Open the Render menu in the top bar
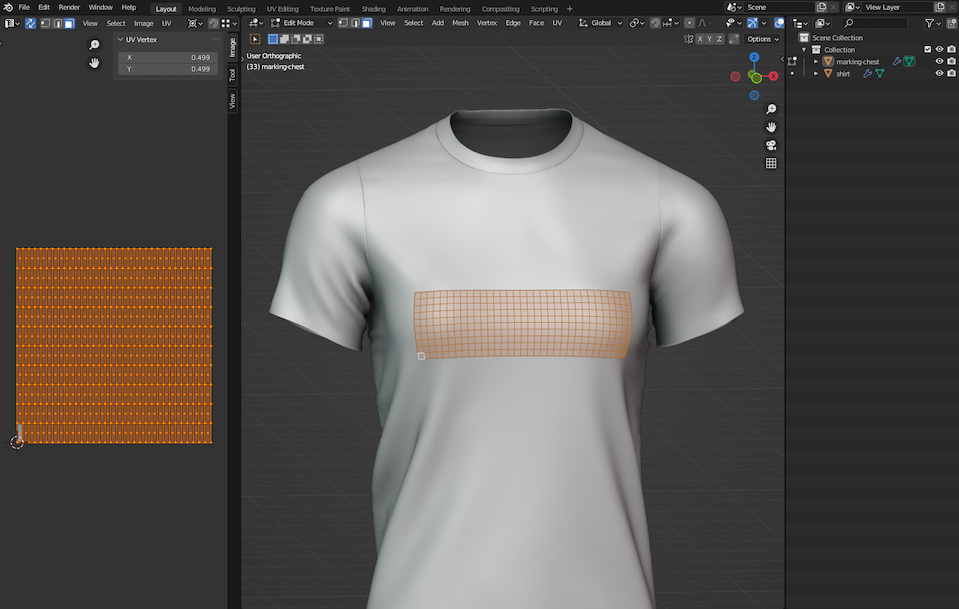Screen dimensions: 959x609 pos(68,7)
